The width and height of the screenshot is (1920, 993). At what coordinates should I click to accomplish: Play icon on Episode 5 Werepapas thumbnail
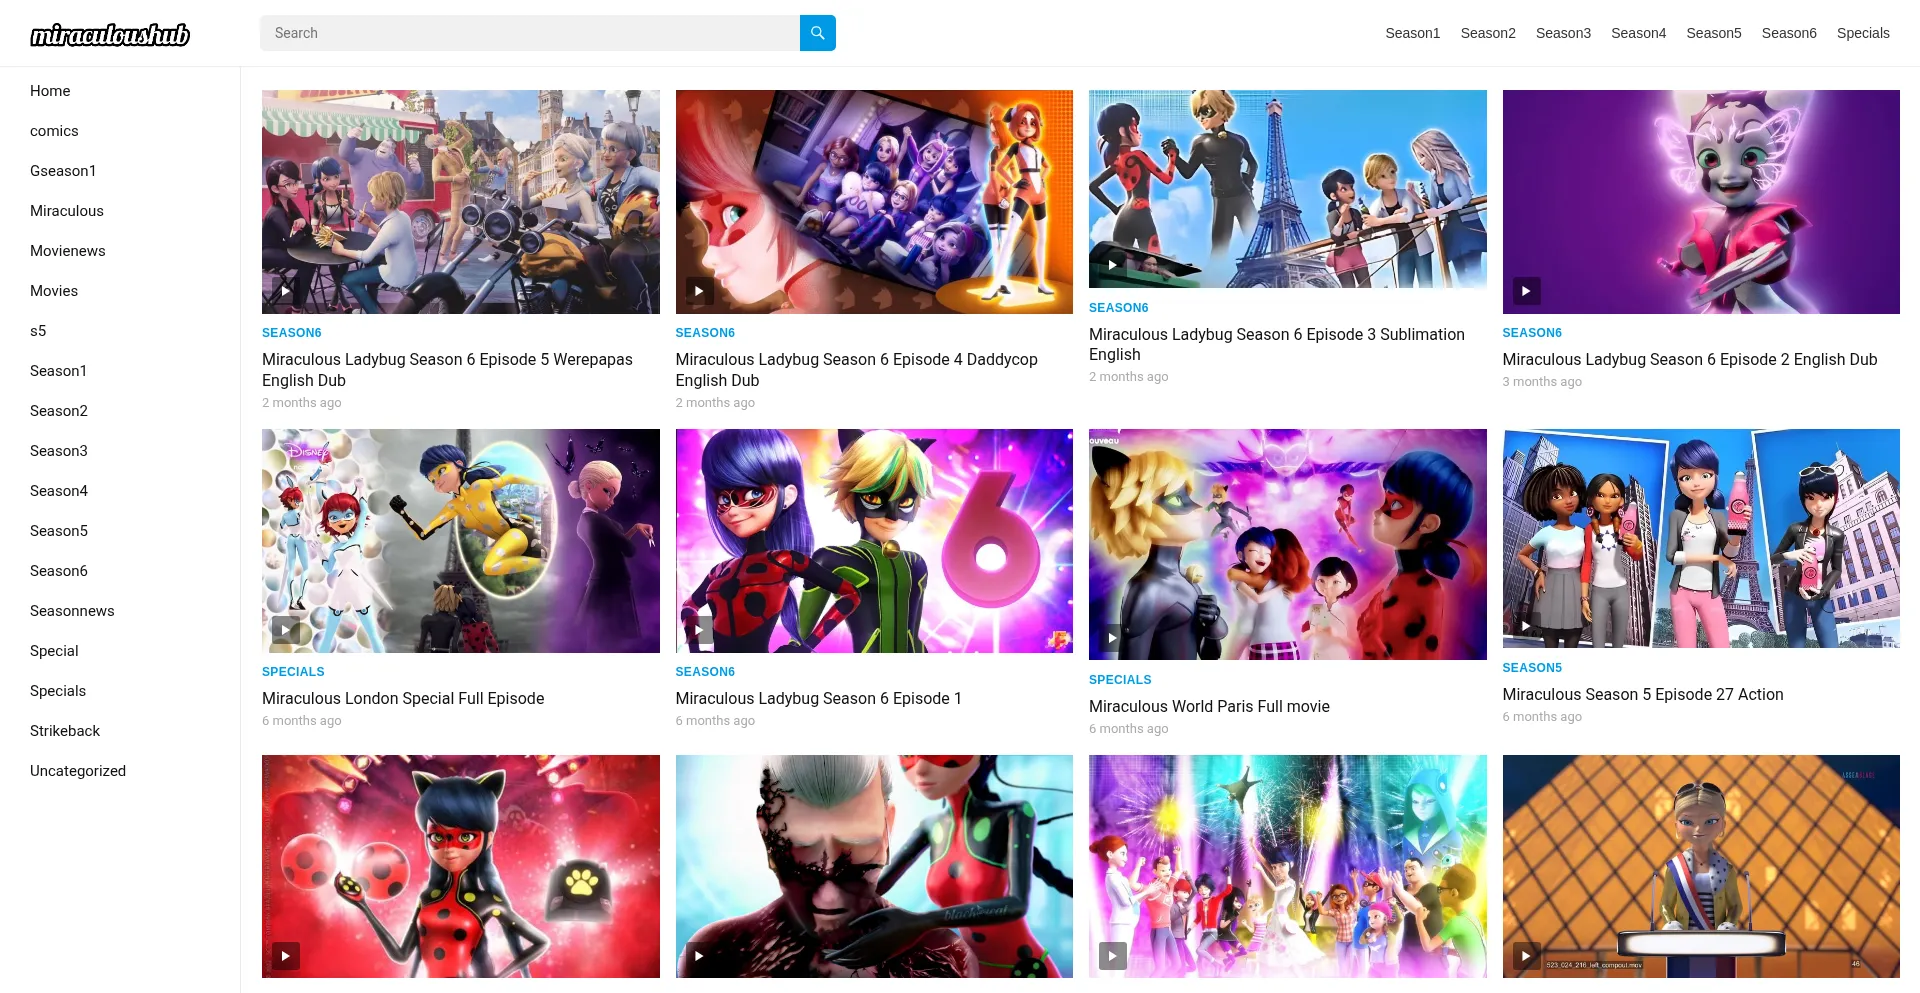[x=286, y=291]
